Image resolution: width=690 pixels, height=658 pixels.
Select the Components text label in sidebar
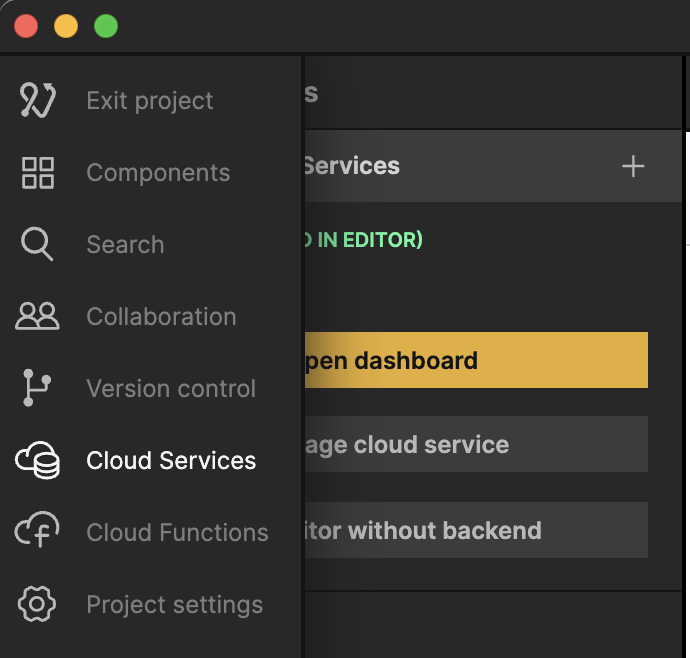click(x=158, y=173)
